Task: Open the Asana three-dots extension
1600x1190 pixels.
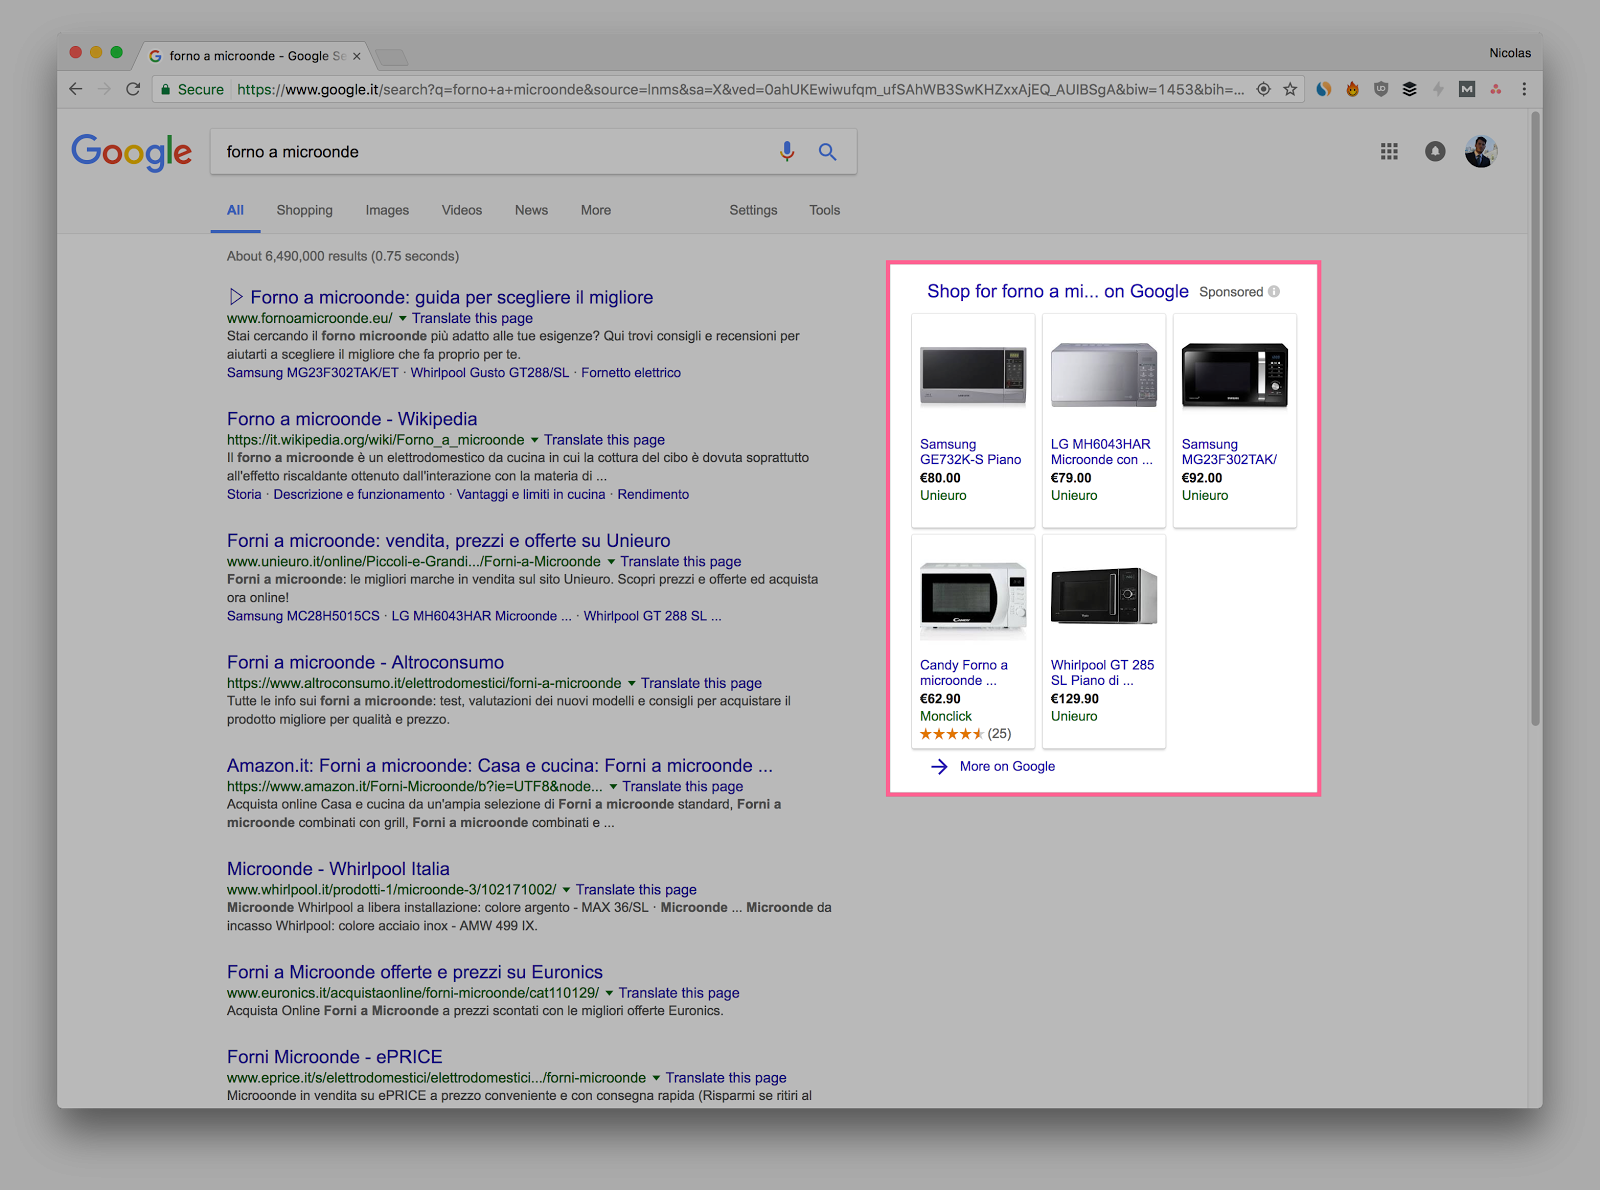Action: pyautogui.click(x=1496, y=89)
